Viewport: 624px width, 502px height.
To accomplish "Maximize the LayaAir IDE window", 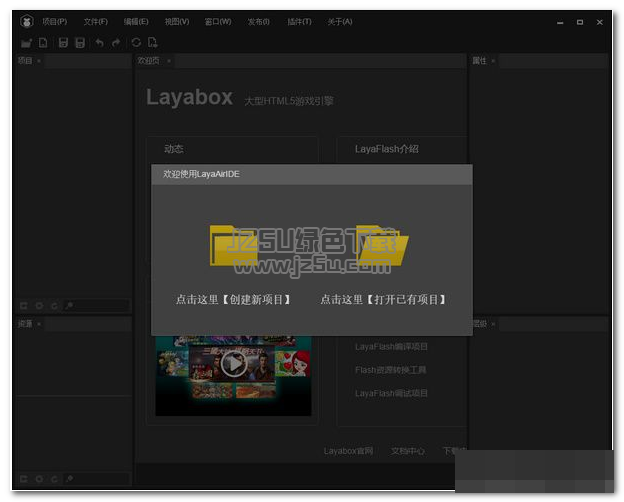I will tap(580, 22).
